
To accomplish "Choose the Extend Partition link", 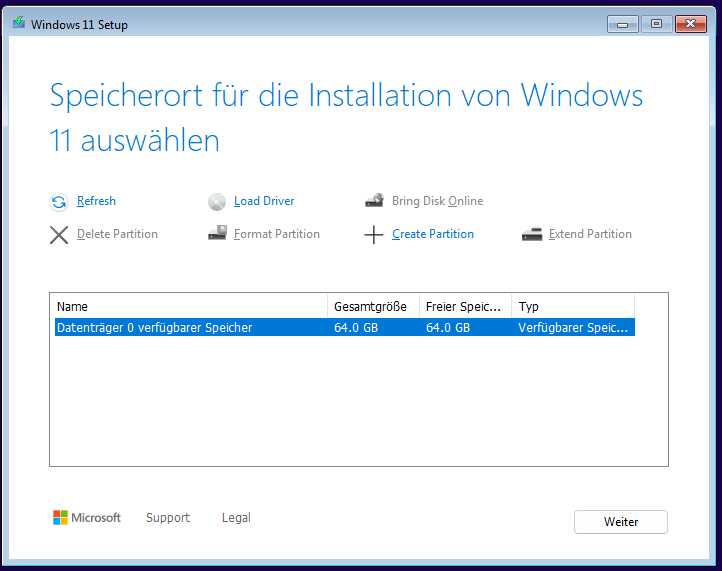I will click(590, 234).
